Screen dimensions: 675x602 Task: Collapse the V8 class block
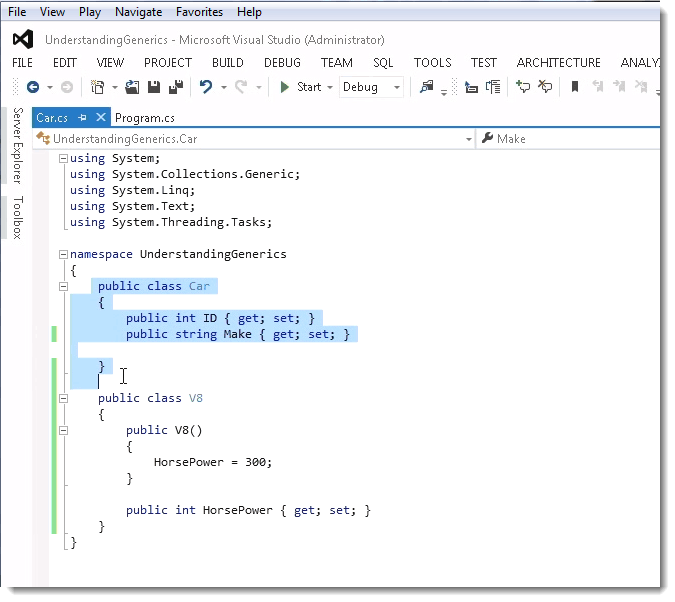coord(63,398)
